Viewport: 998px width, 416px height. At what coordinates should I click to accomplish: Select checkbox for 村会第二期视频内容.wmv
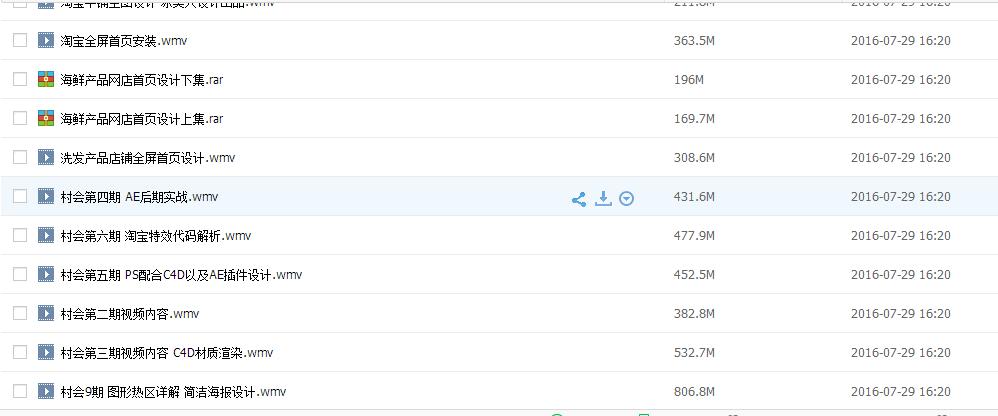coord(20,313)
